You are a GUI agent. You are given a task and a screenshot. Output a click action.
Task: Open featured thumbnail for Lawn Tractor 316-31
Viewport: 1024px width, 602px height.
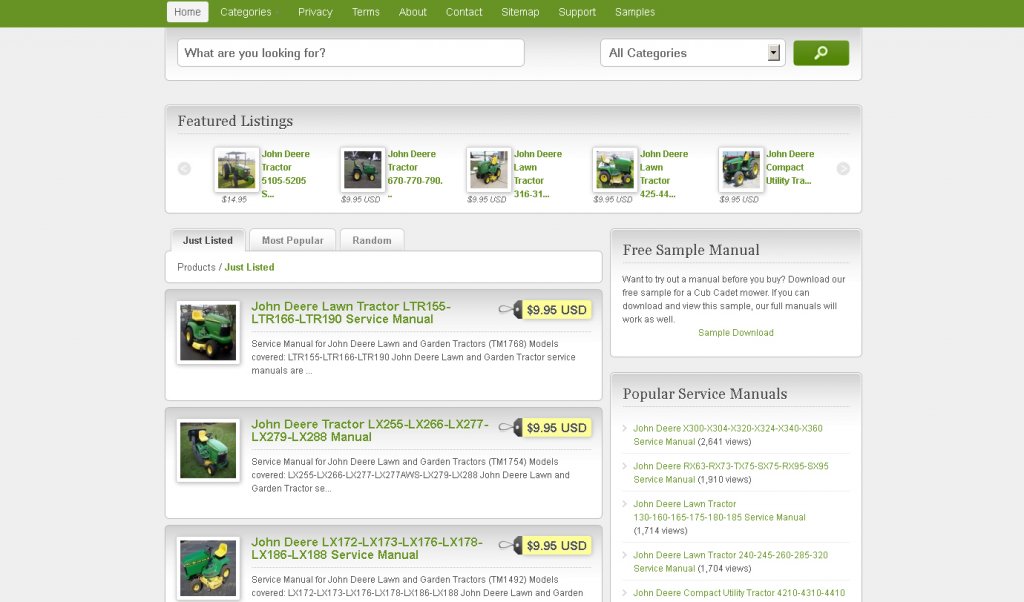pyautogui.click(x=488, y=169)
